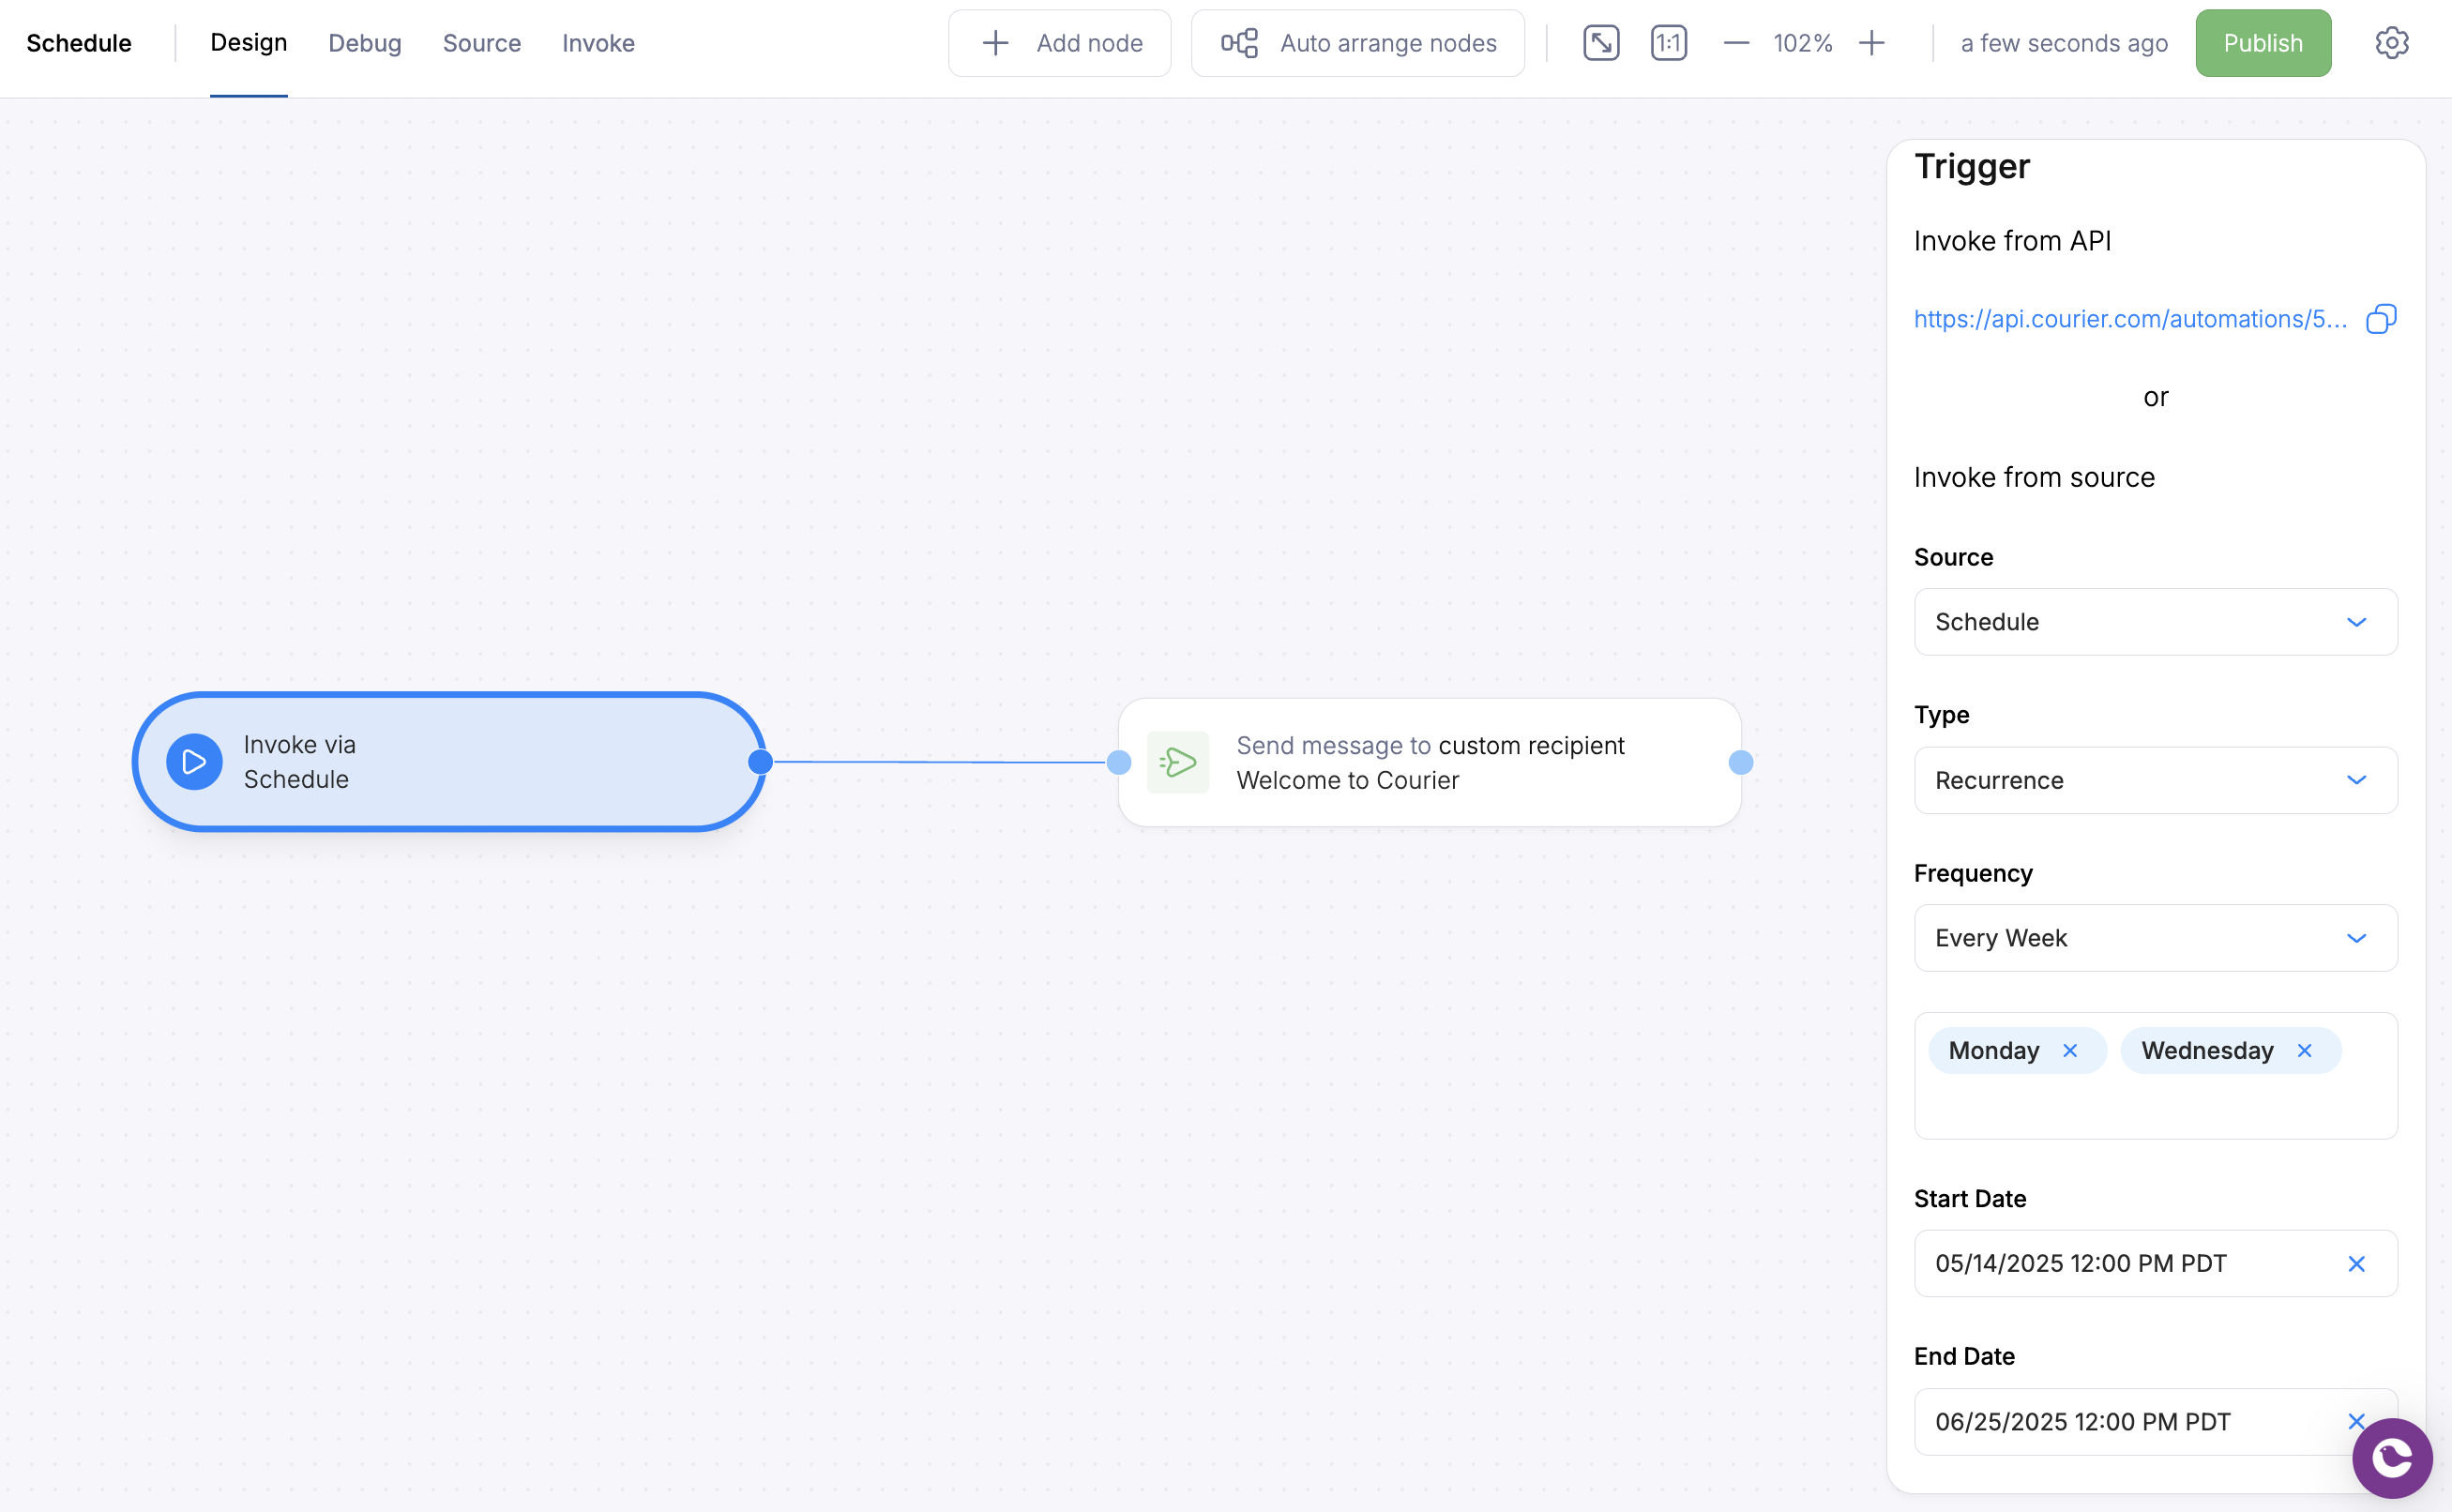
Task: Open the chat support bubble
Action: (2391, 1457)
